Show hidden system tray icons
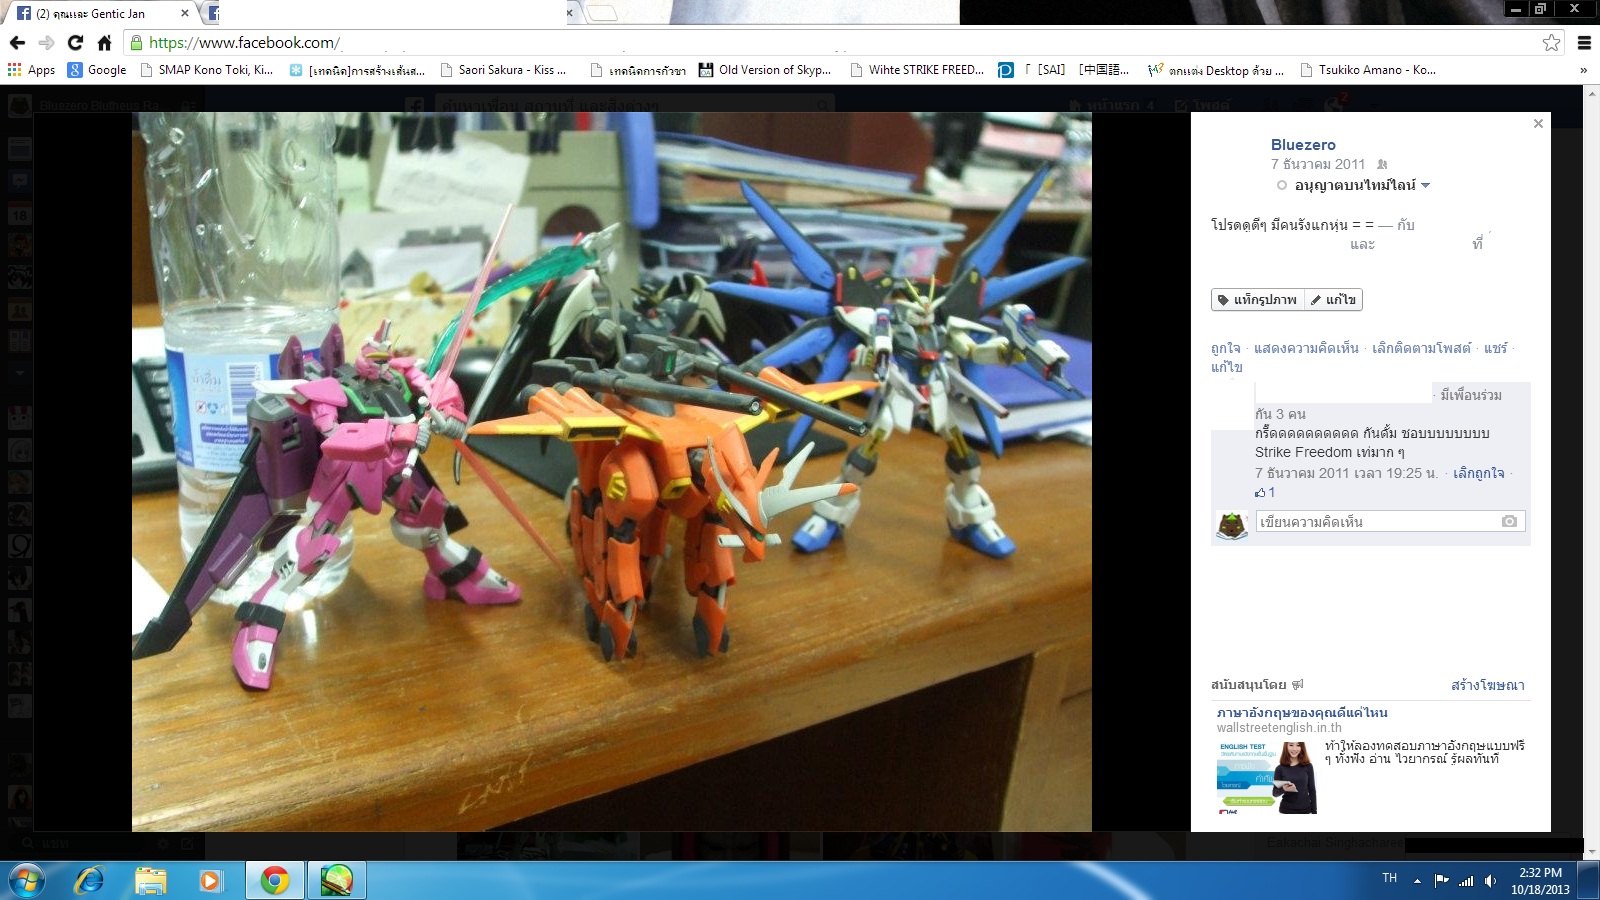Screen dimensions: 1600x900 pos(1417,881)
